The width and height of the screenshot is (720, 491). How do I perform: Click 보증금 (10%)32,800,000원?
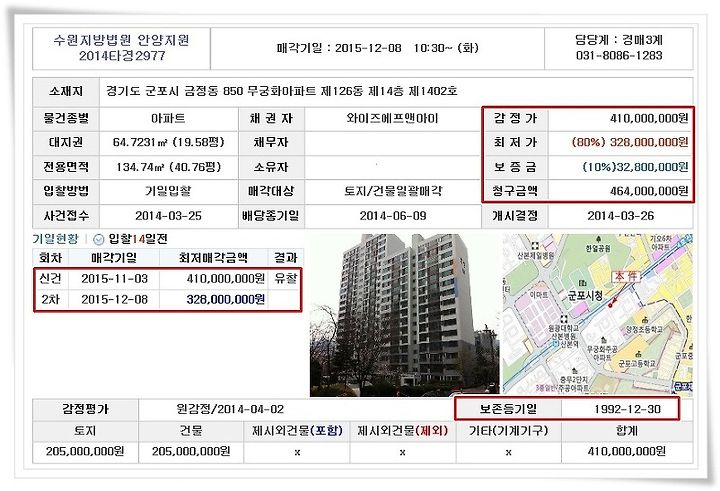[635, 167]
